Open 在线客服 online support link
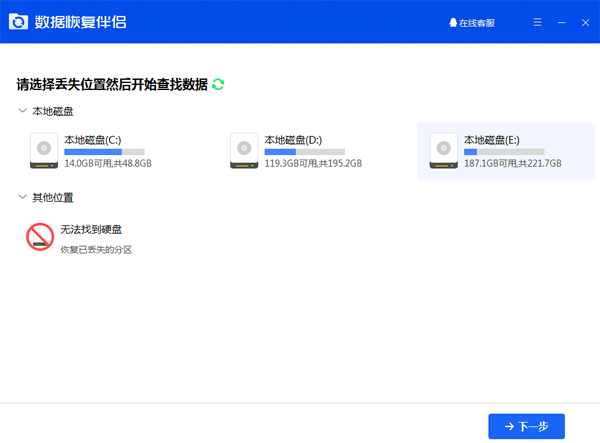This screenshot has height=443, width=600. click(x=478, y=22)
